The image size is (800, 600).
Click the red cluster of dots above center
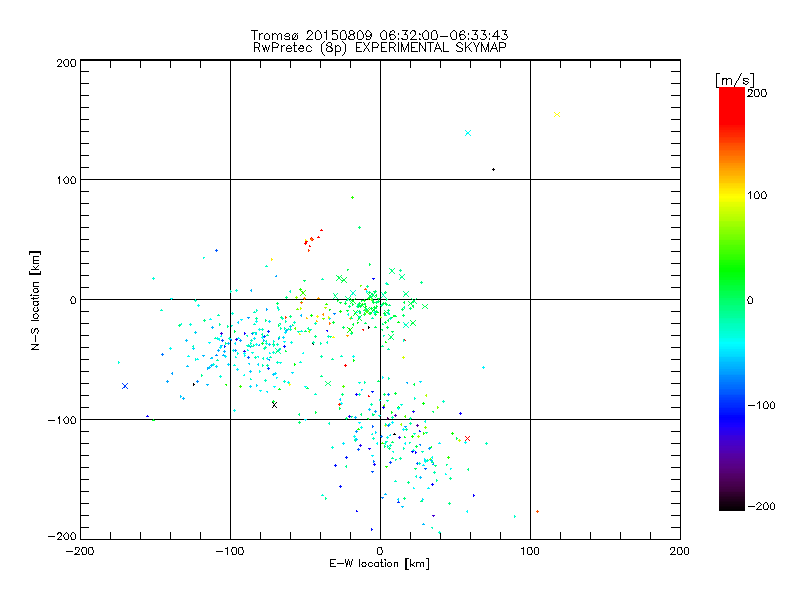312,239
